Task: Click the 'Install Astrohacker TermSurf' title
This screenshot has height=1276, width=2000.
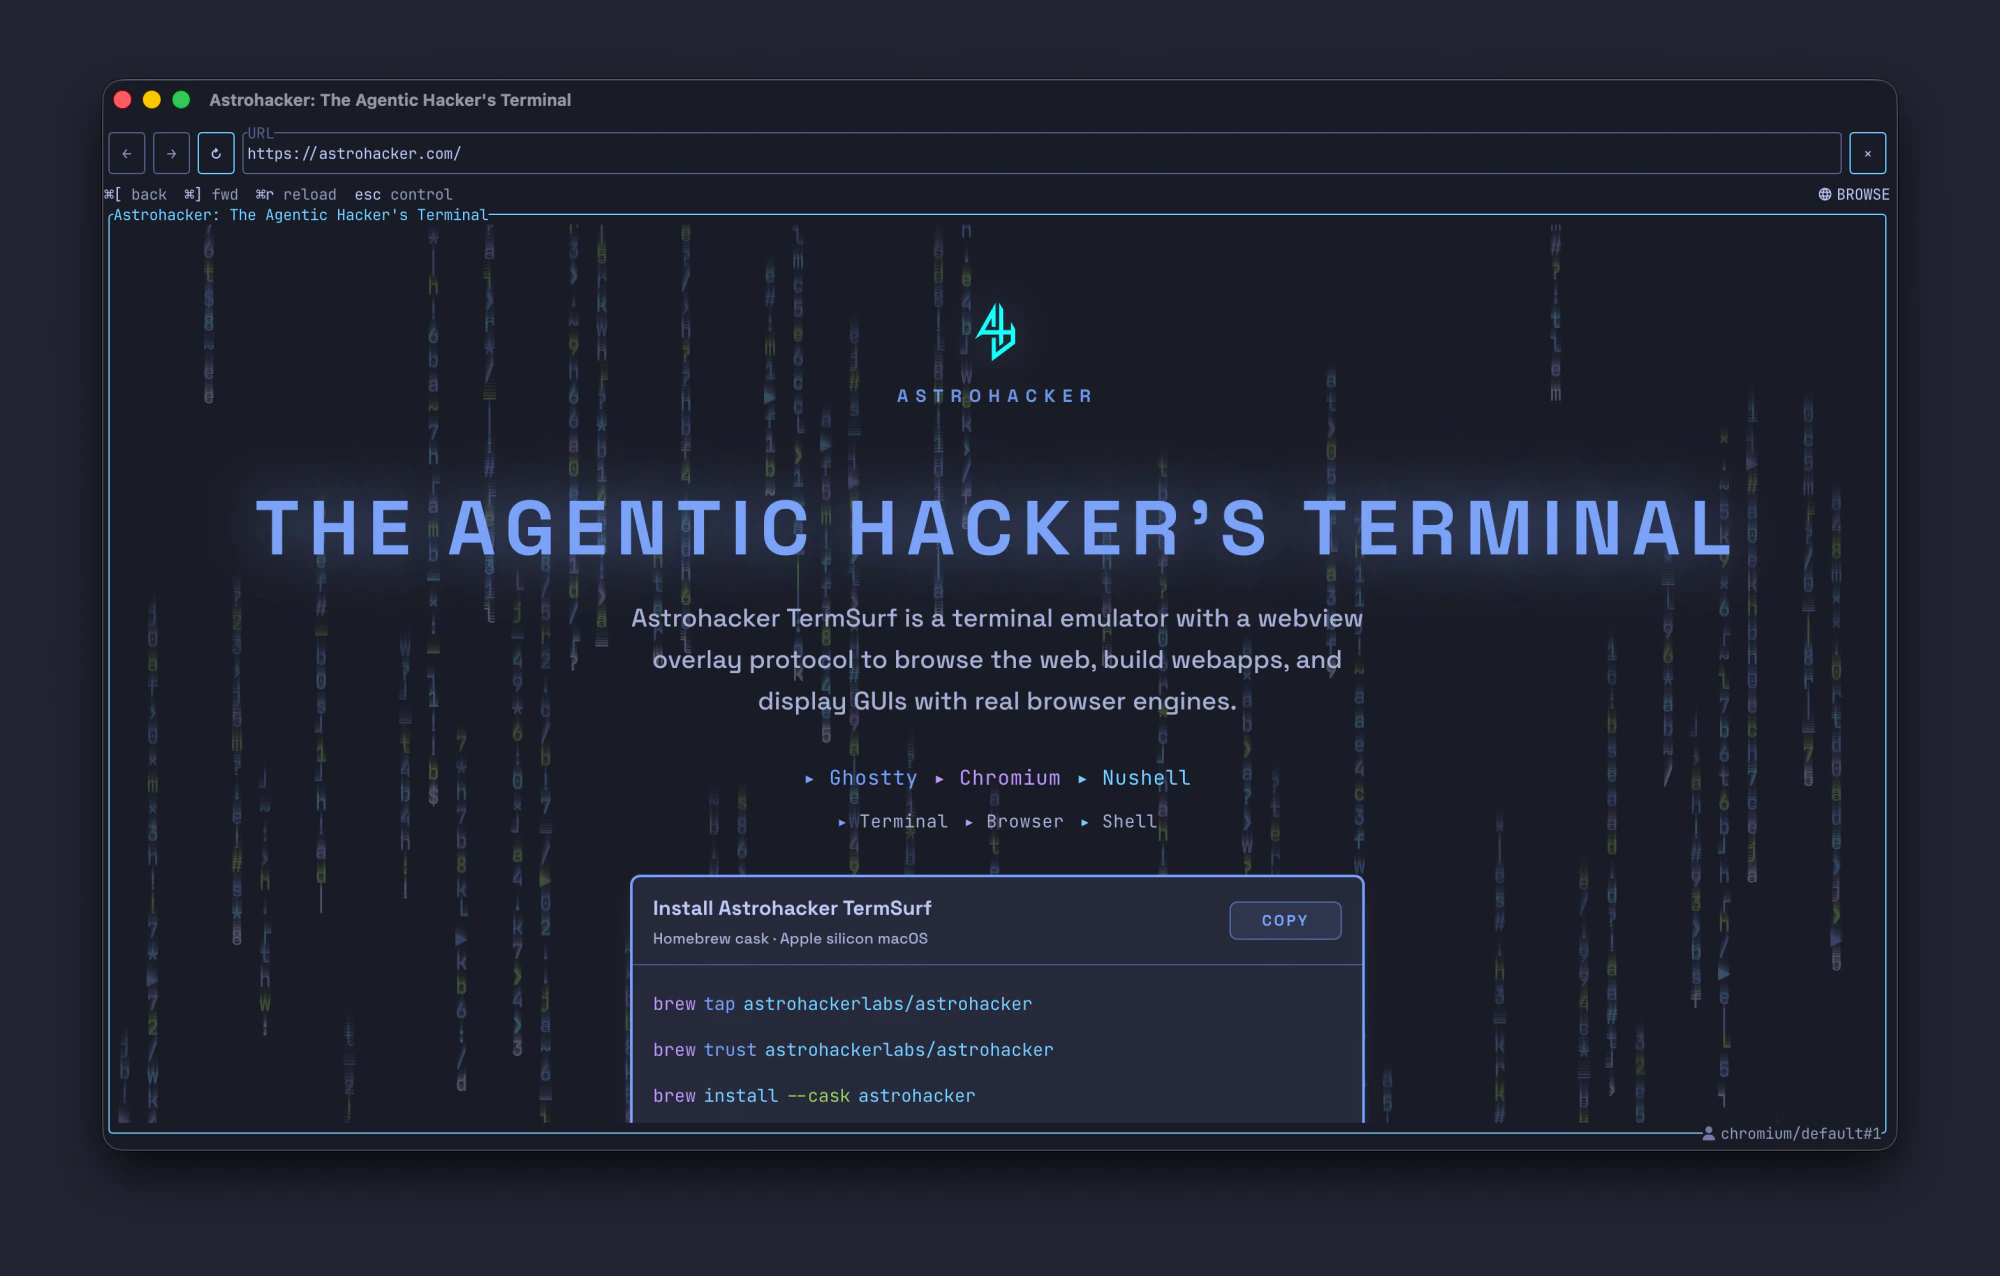Action: coord(792,908)
